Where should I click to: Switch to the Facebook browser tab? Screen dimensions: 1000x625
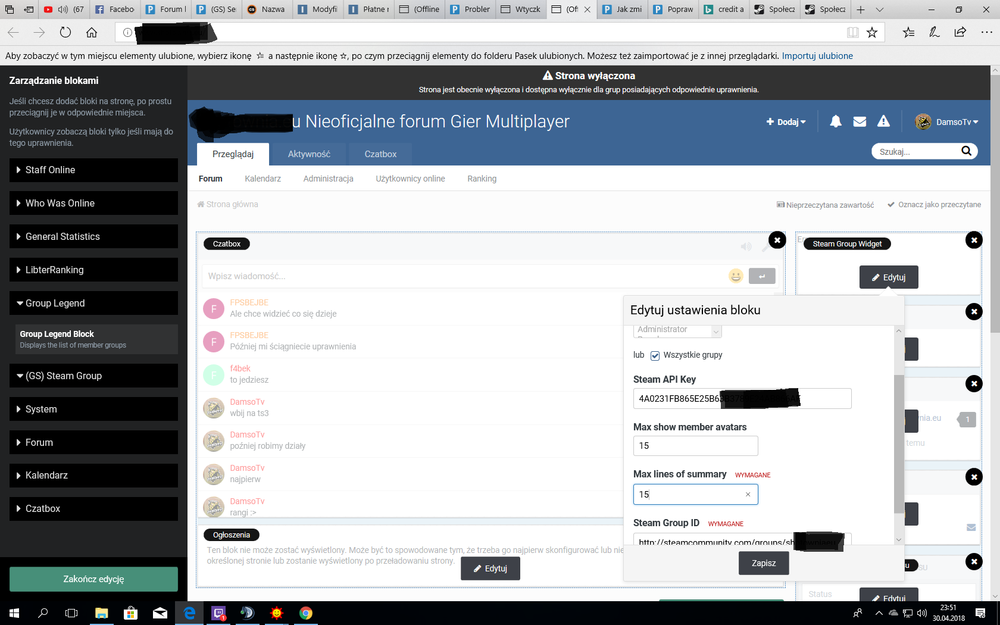pyautogui.click(x=115, y=9)
